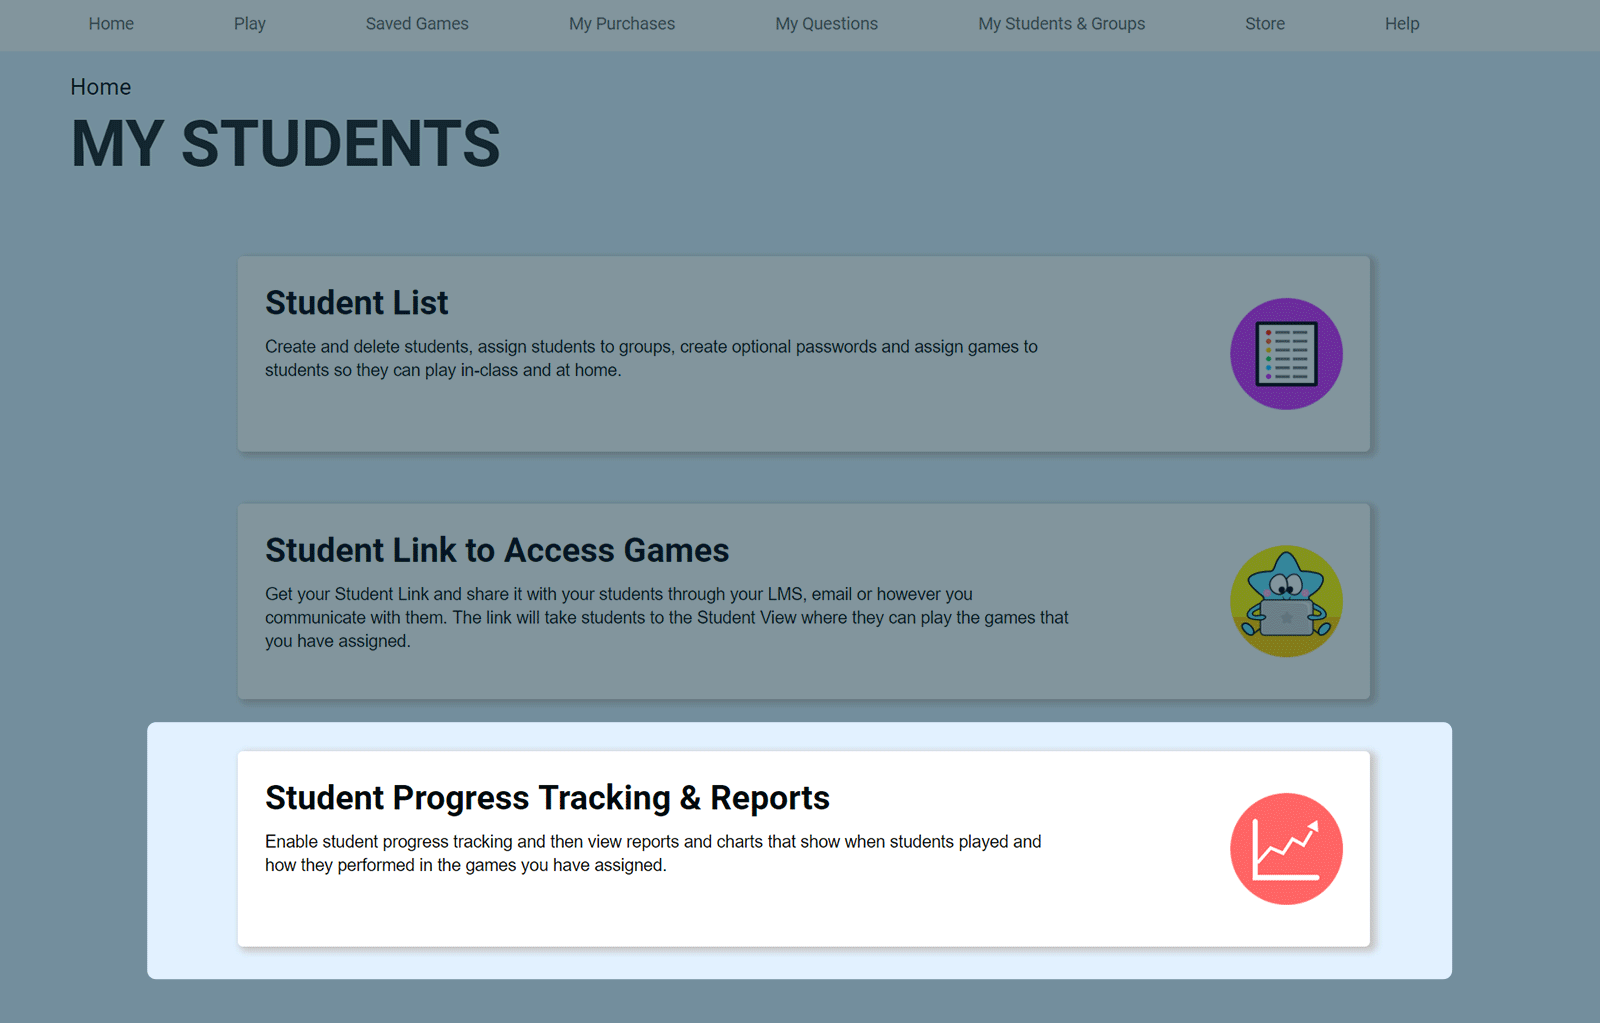The image size is (1600, 1023).
Task: Click the MY STUDENTS page title
Action: click(x=285, y=143)
